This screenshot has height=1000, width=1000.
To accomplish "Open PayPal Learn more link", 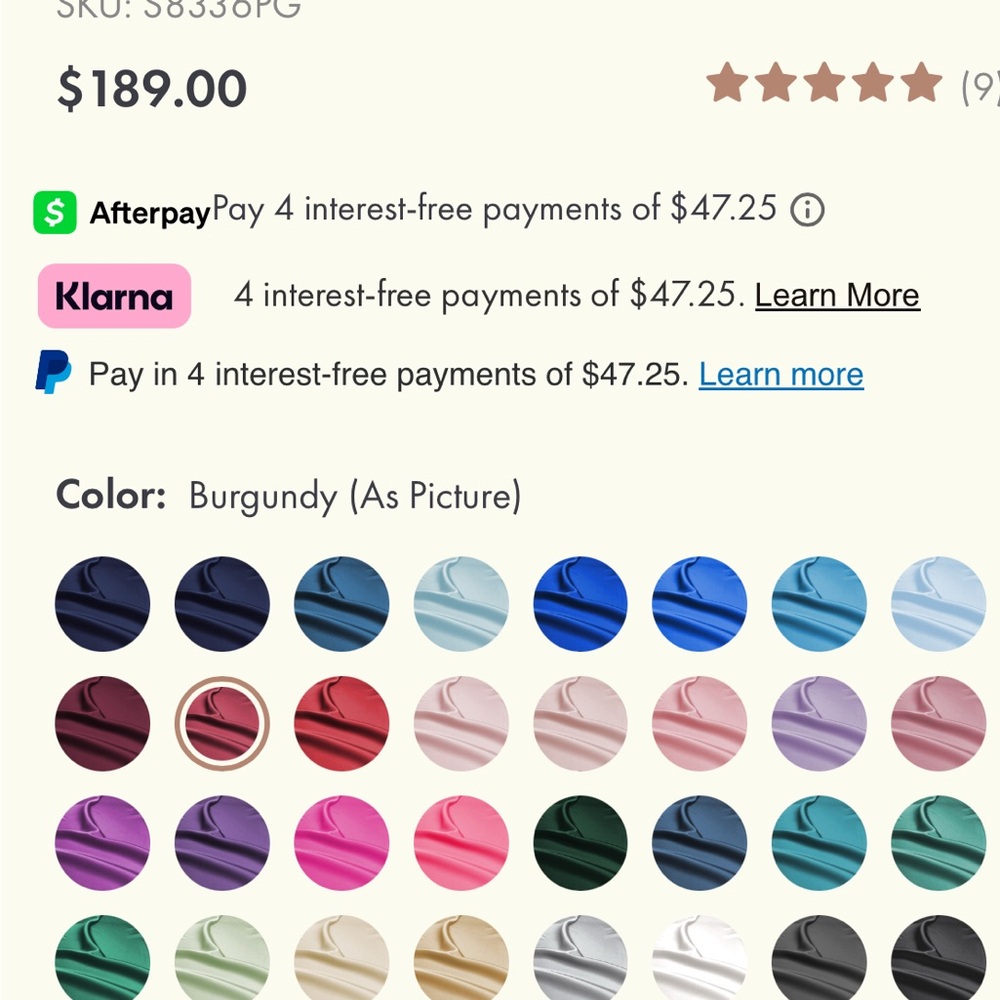I will click(x=781, y=374).
